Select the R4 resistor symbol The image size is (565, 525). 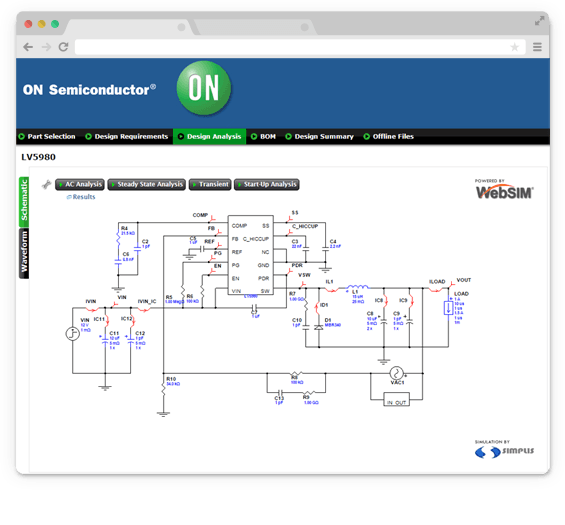(x=118, y=239)
